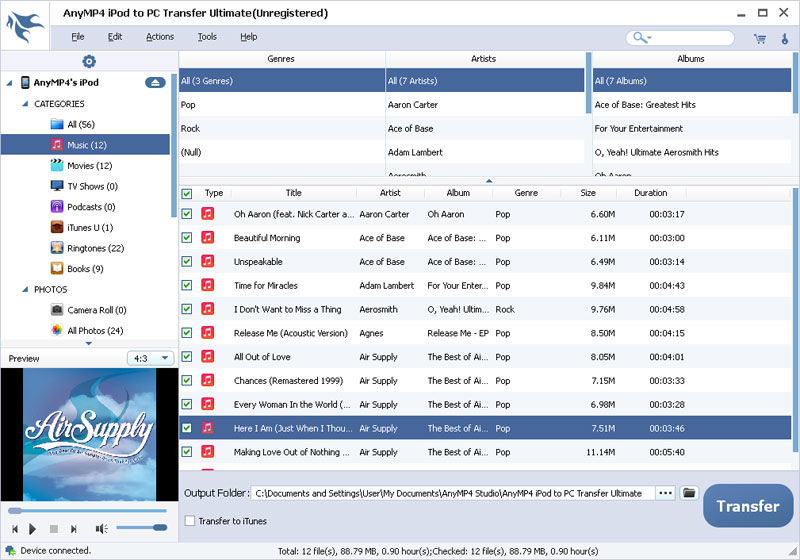Click the search magnifier icon
Screen dimensions: 800x560
[x=638, y=37]
